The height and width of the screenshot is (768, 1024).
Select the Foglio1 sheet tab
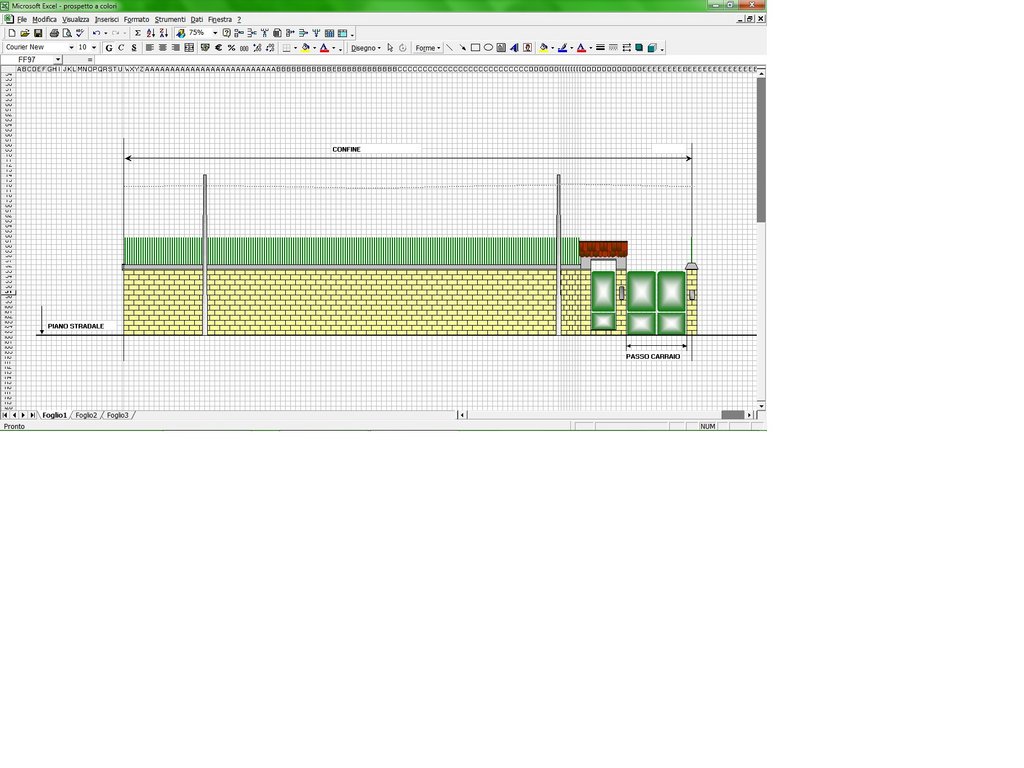[x=54, y=415]
